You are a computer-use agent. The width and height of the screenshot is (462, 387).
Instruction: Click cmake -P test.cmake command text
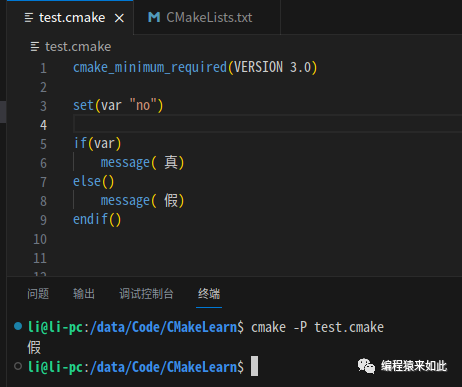point(317,327)
